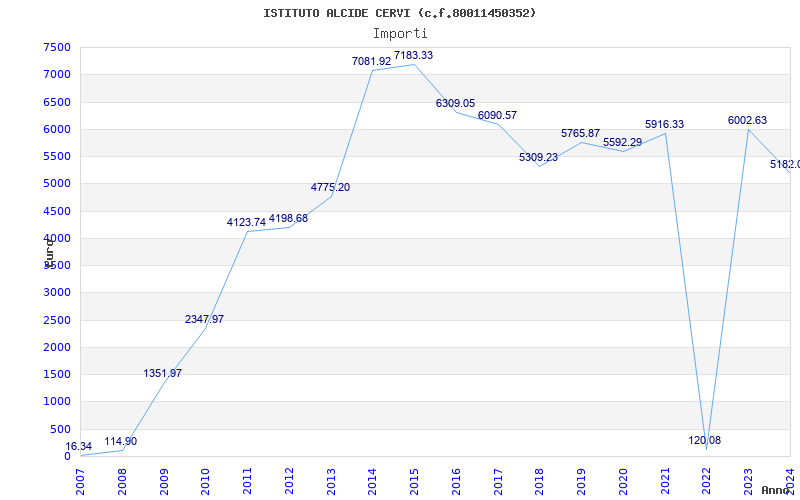The image size is (800, 500).
Task: Click the 2021 year axis label
Action: point(665,481)
